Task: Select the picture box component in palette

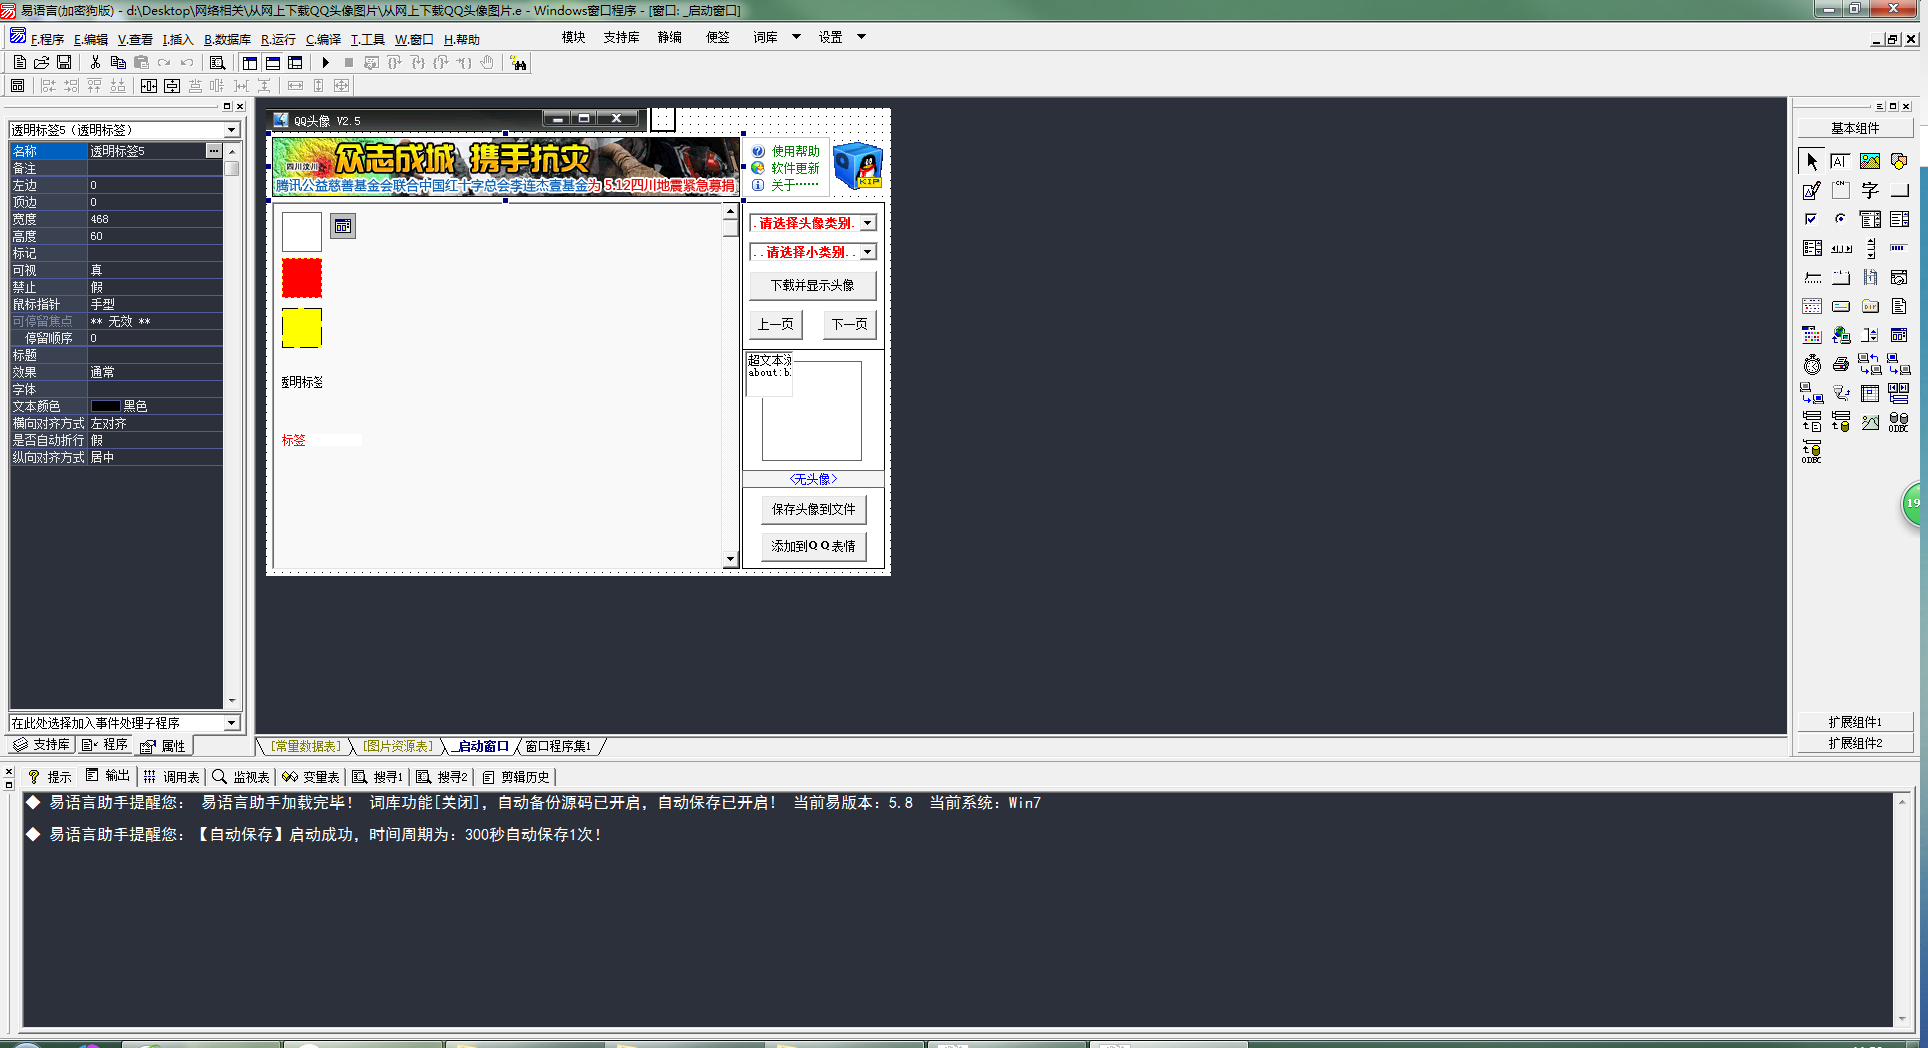Action: point(1869,161)
